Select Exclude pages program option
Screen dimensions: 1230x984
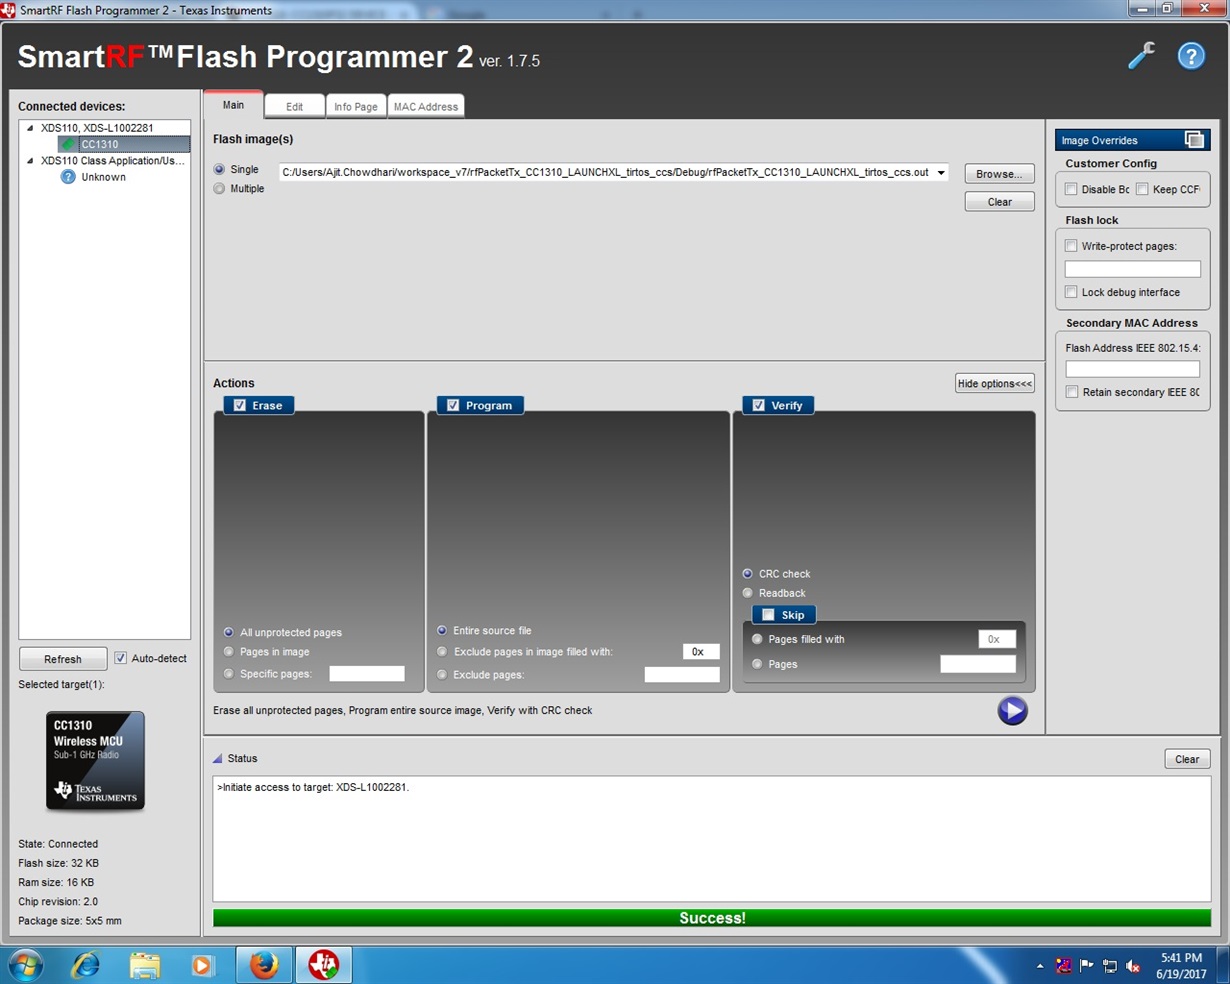[x=442, y=675]
